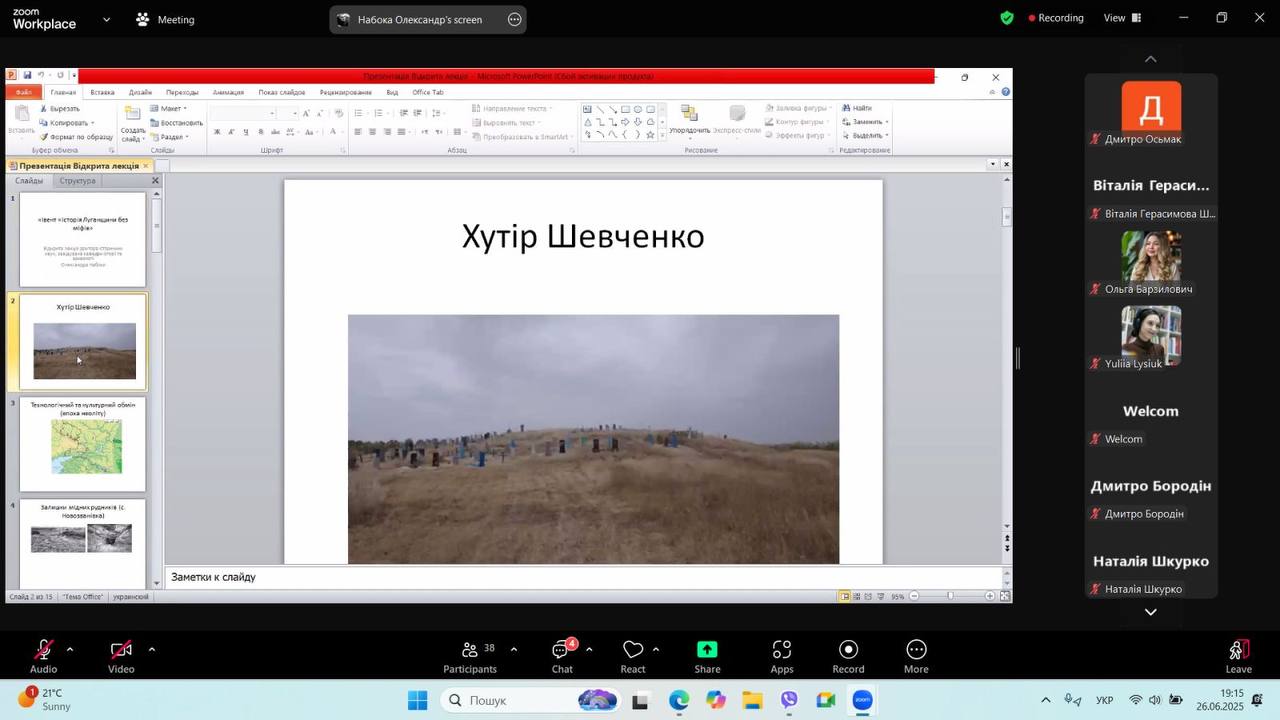The width and height of the screenshot is (1280, 720).
Task: Expand Zoom Workplace dropdown chevron
Action: [x=106, y=19]
